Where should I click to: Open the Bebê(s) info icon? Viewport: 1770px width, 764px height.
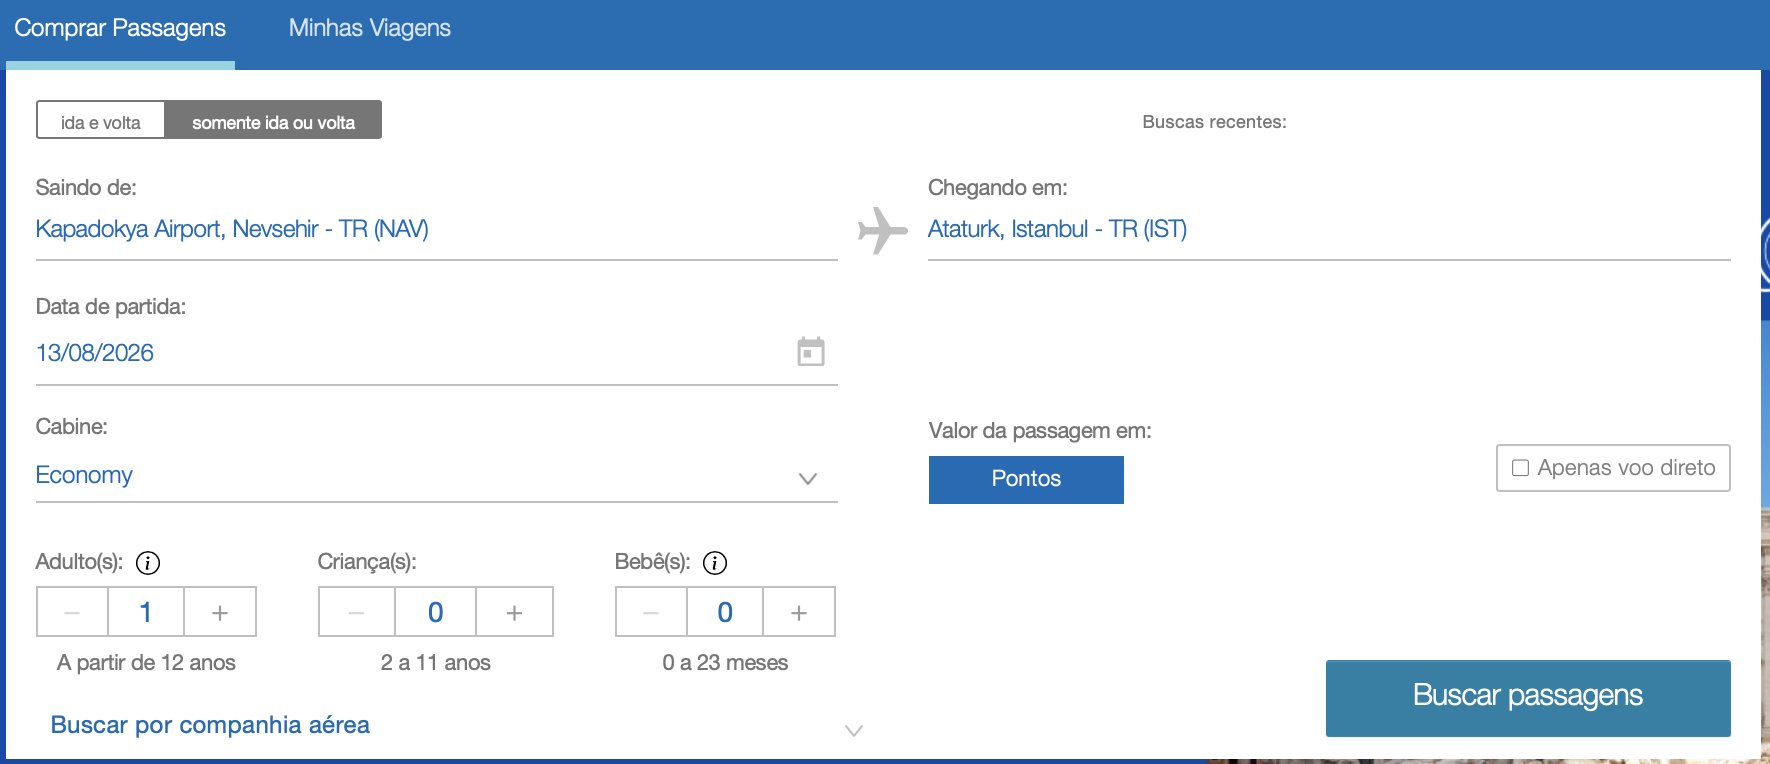[715, 563]
